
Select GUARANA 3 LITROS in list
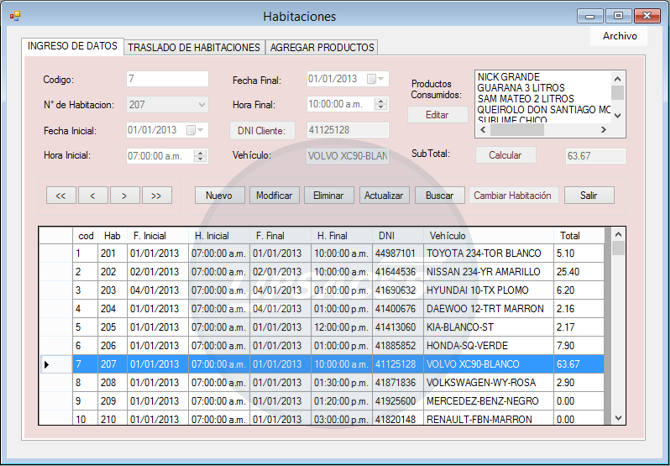point(520,88)
